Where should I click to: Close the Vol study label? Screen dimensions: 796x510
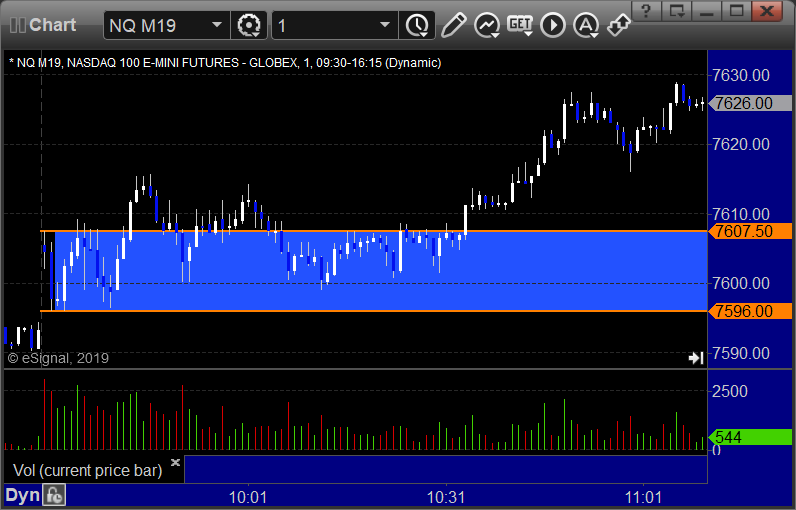175,462
